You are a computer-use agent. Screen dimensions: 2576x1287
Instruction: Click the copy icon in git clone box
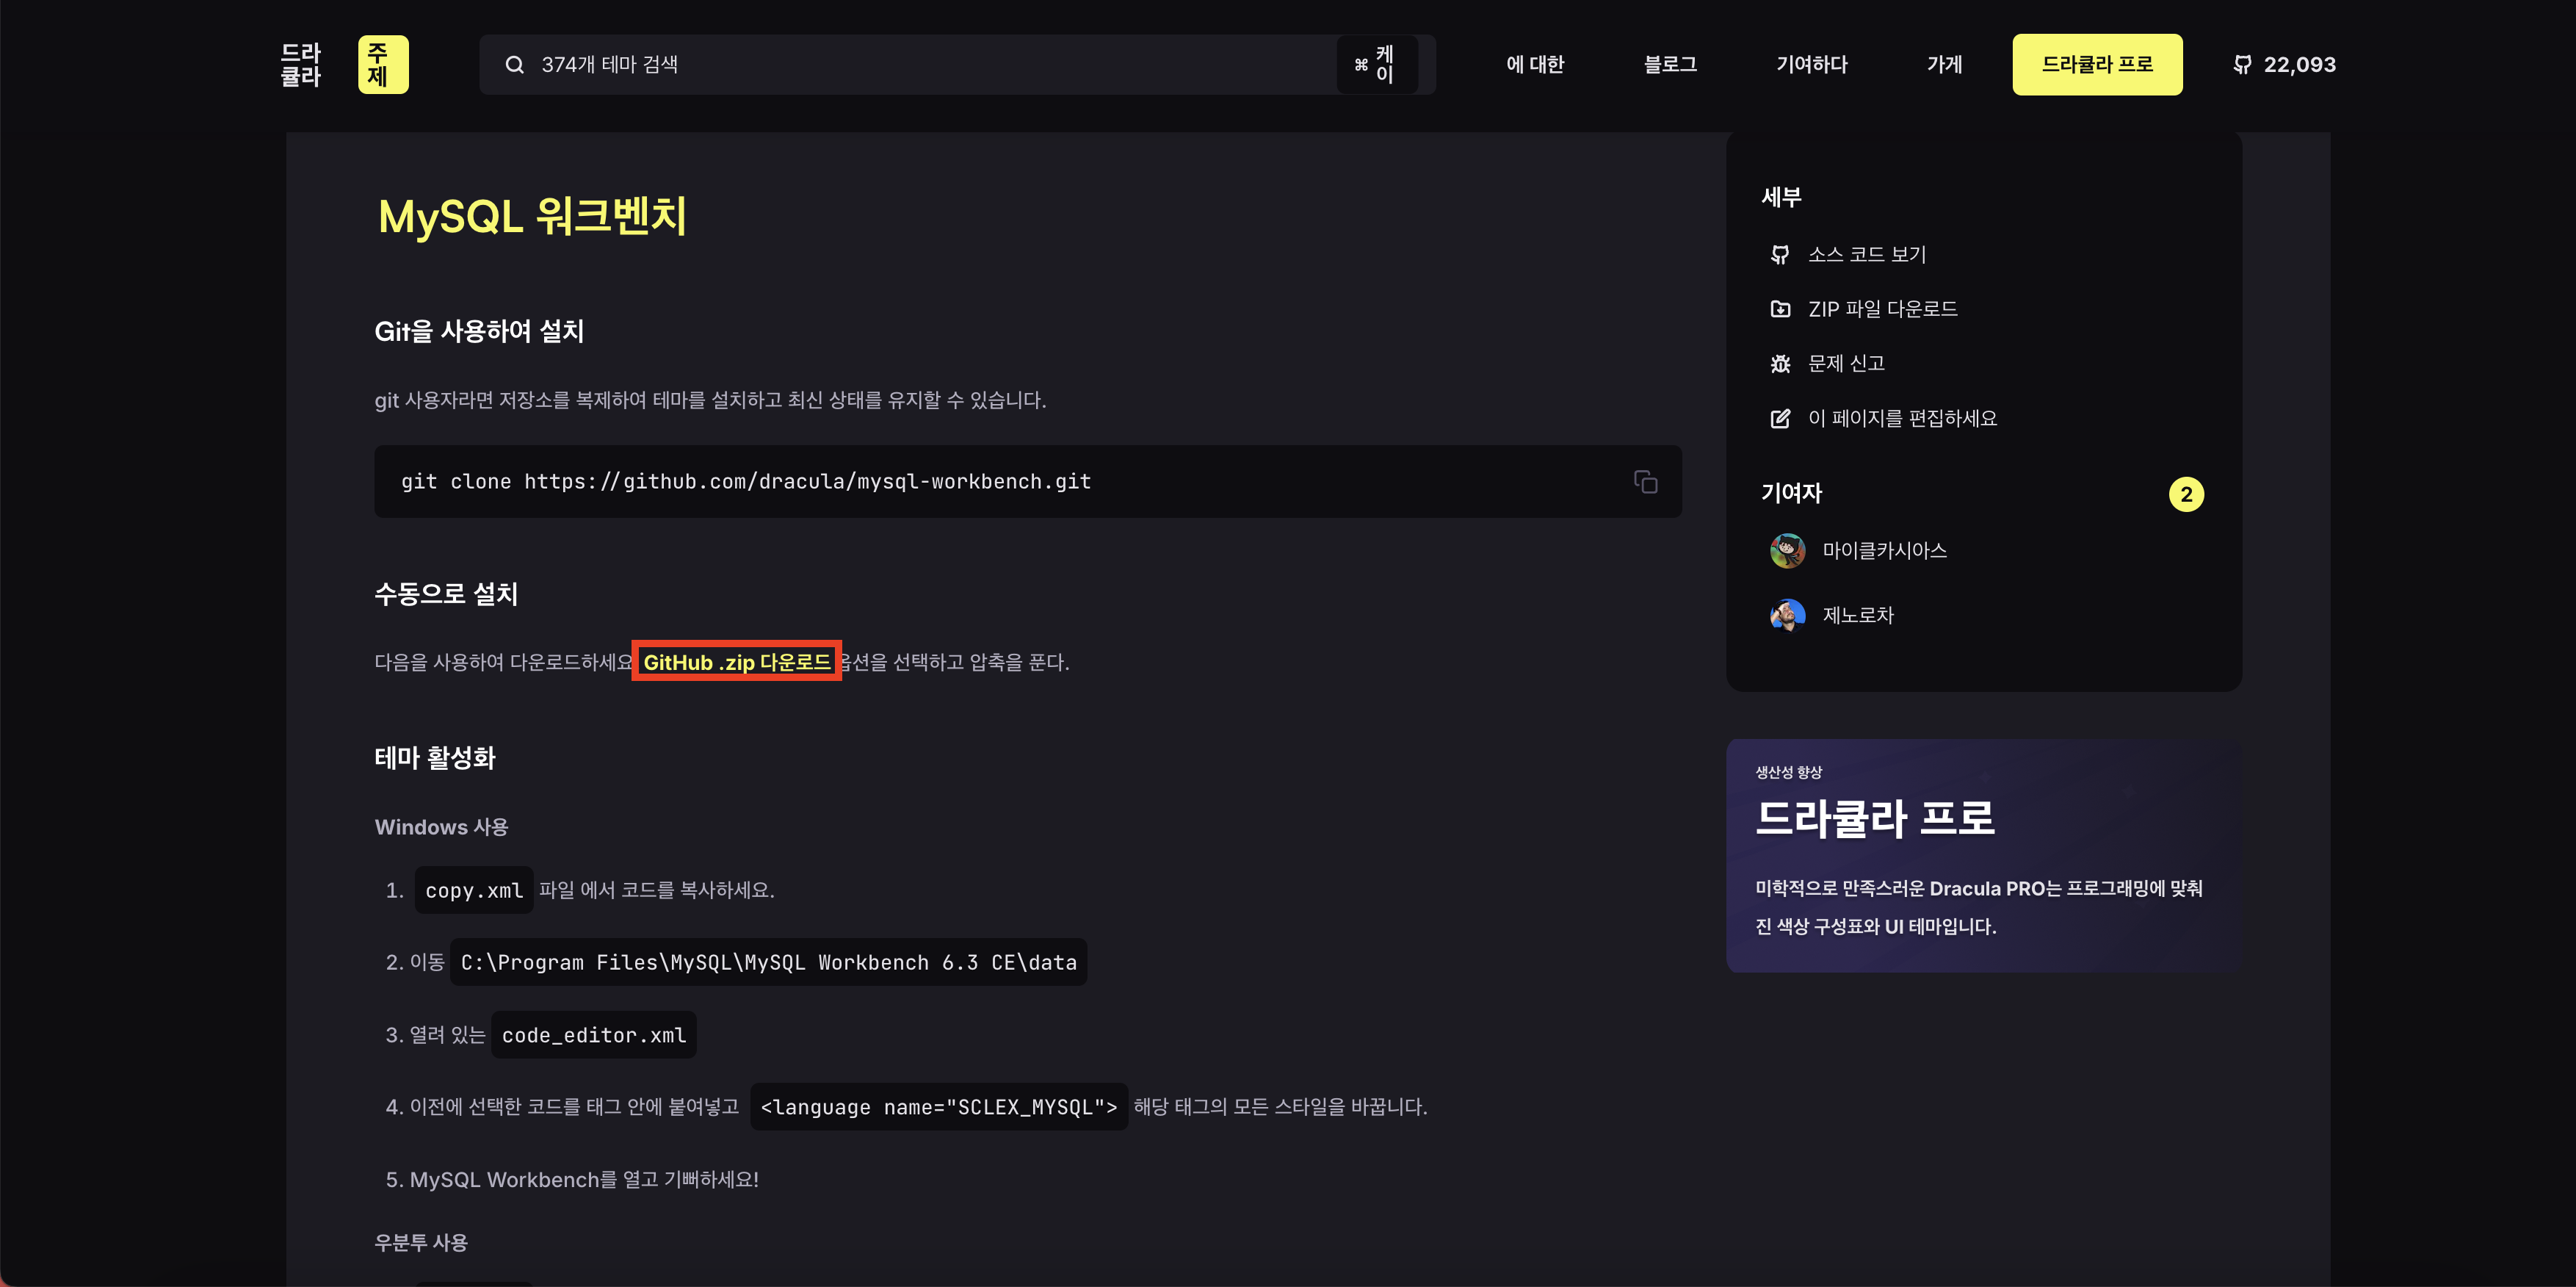[x=1645, y=482]
